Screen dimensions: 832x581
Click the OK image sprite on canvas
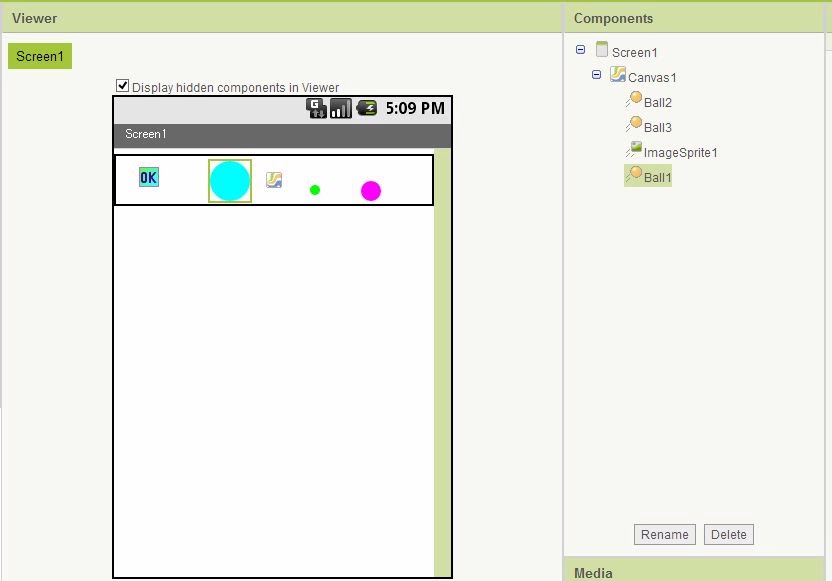click(x=149, y=178)
